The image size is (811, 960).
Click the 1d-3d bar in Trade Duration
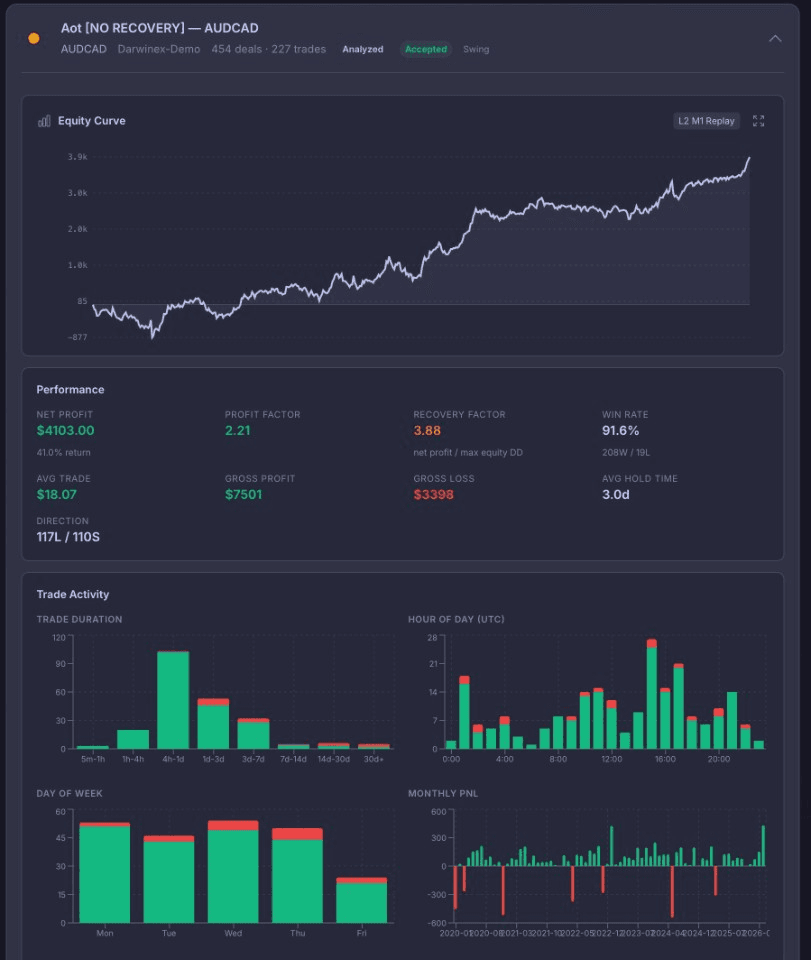tap(213, 724)
